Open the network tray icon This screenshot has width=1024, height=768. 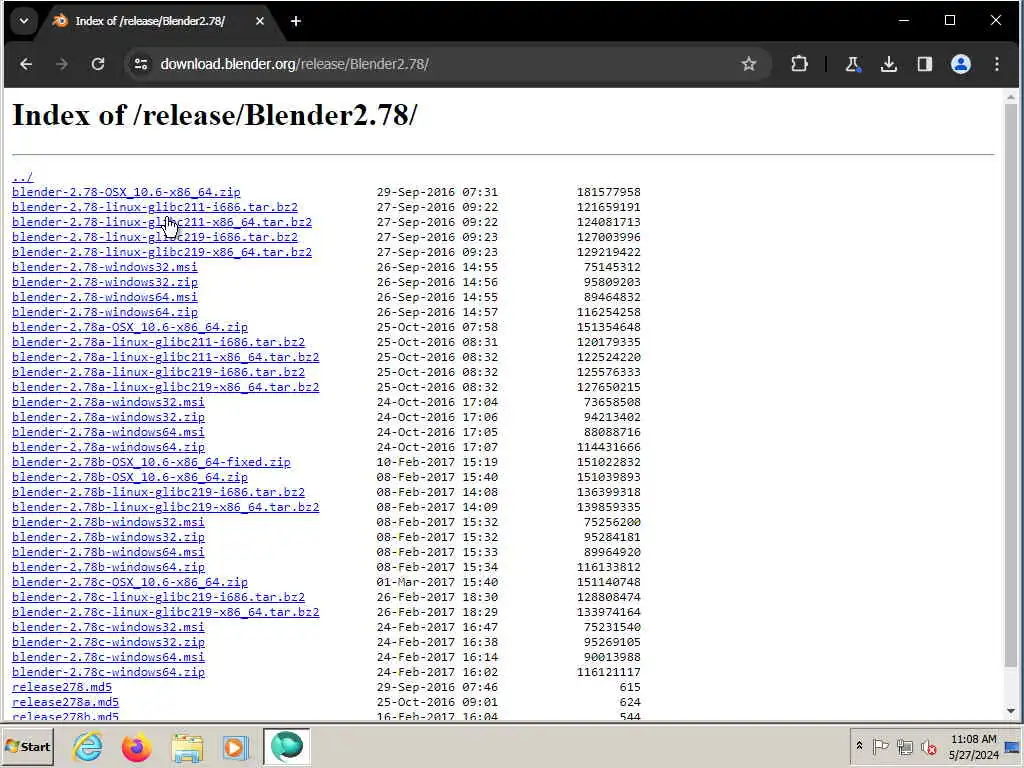[x=904, y=746]
